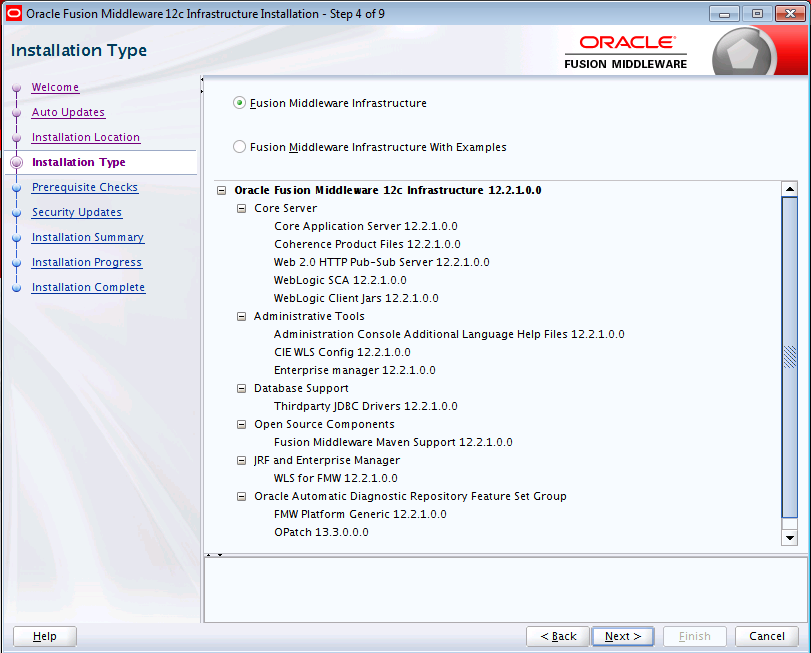Click the Help button

pyautogui.click(x=44, y=636)
